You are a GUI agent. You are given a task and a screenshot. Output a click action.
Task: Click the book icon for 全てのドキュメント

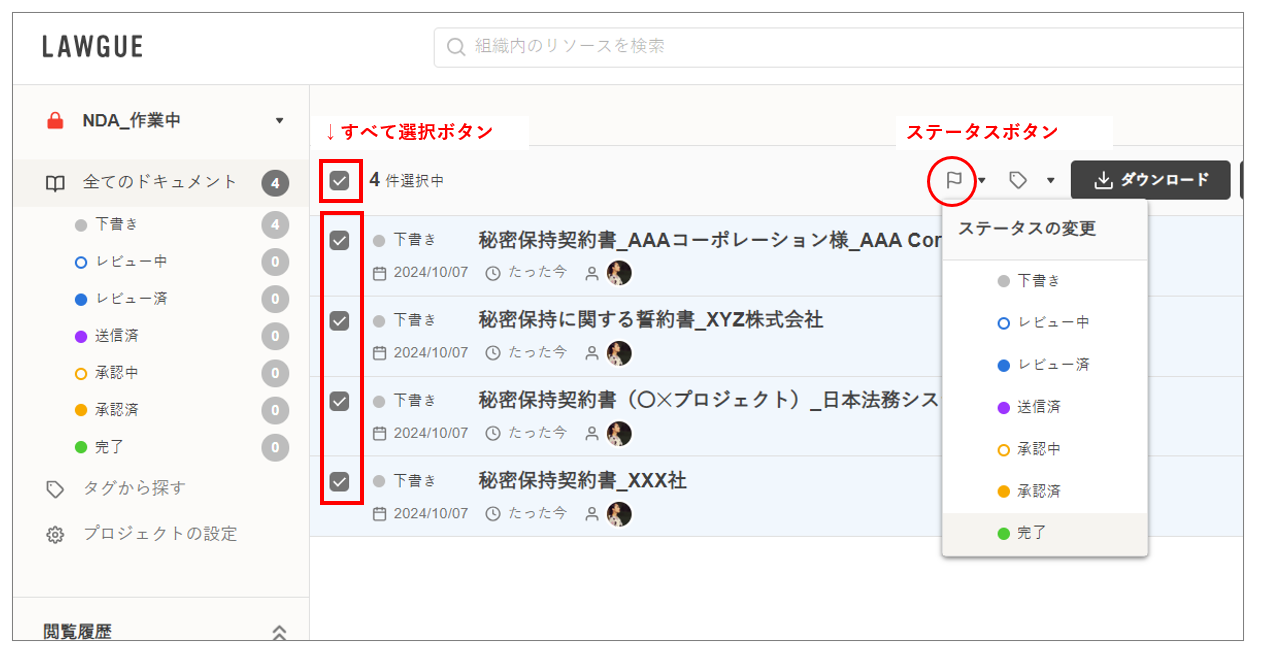click(56, 183)
